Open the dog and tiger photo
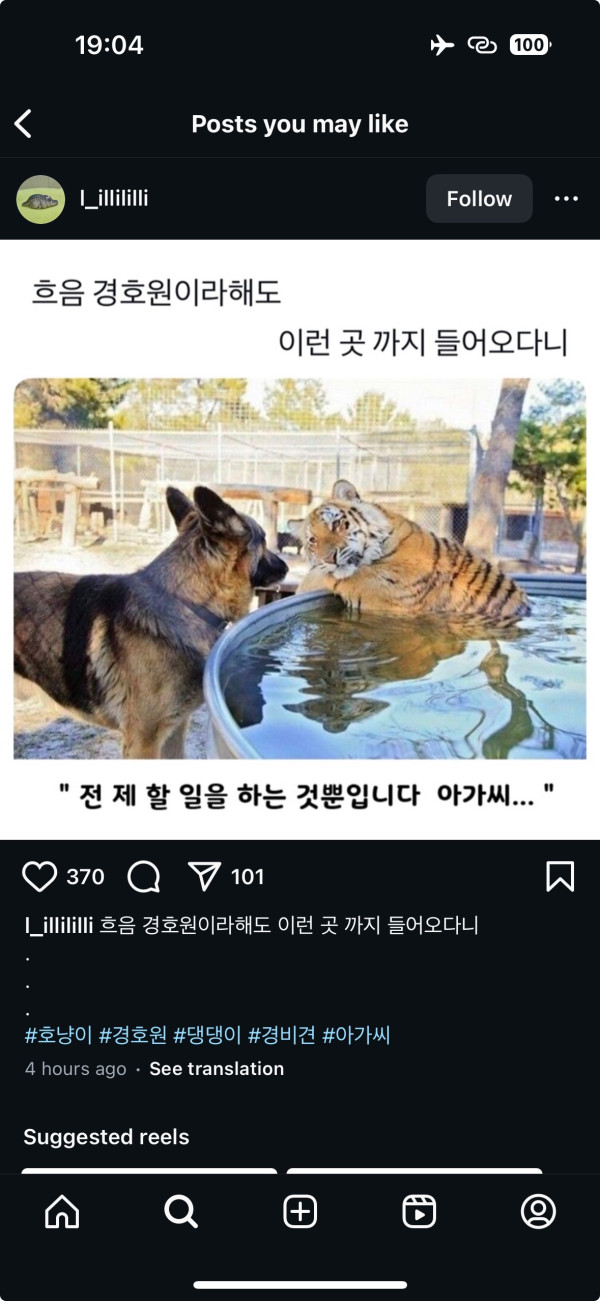This screenshot has width=600, height=1301. 300,568
